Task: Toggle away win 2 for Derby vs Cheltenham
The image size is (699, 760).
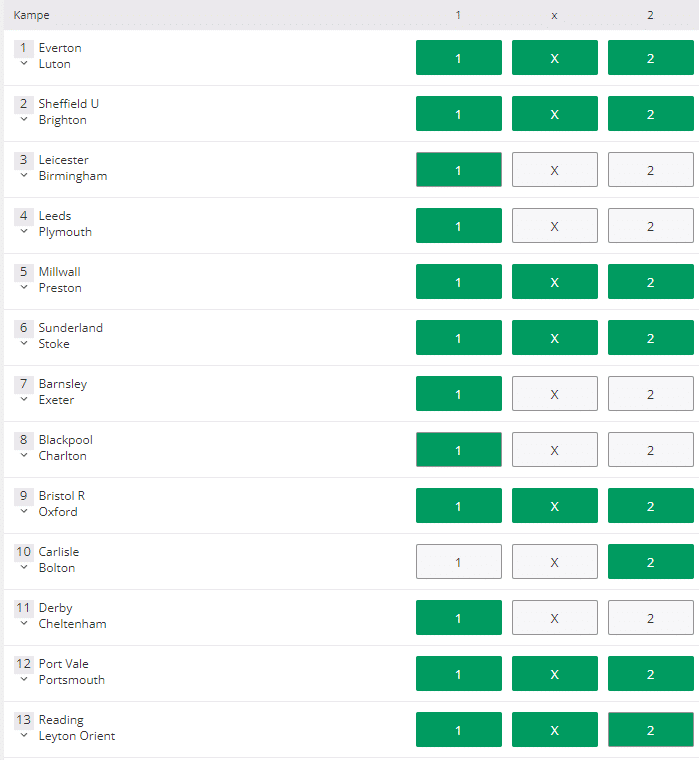Action: [651, 618]
